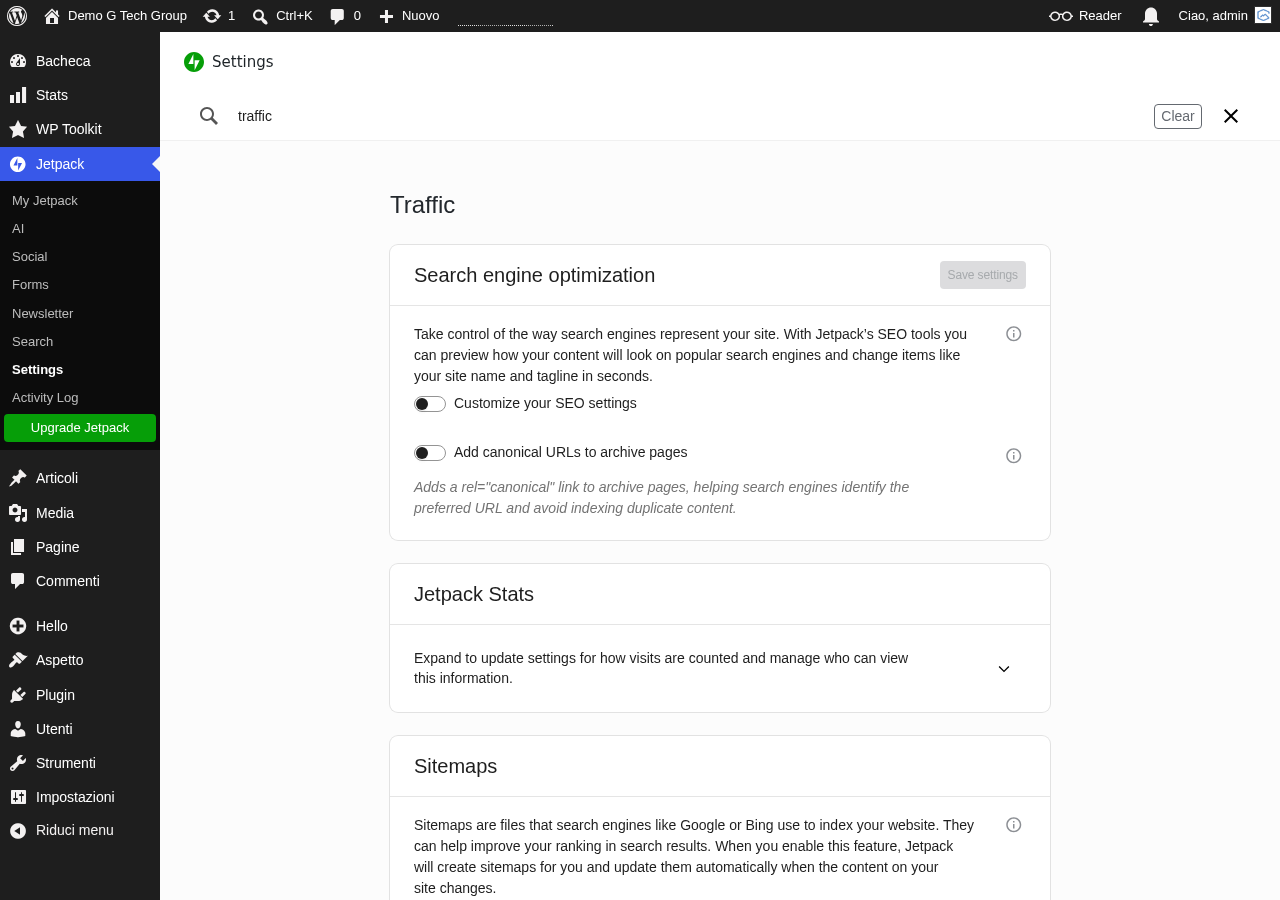Viewport: 1280px width, 900px height.
Task: Click the Hello plus-circle icon
Action: (x=18, y=626)
